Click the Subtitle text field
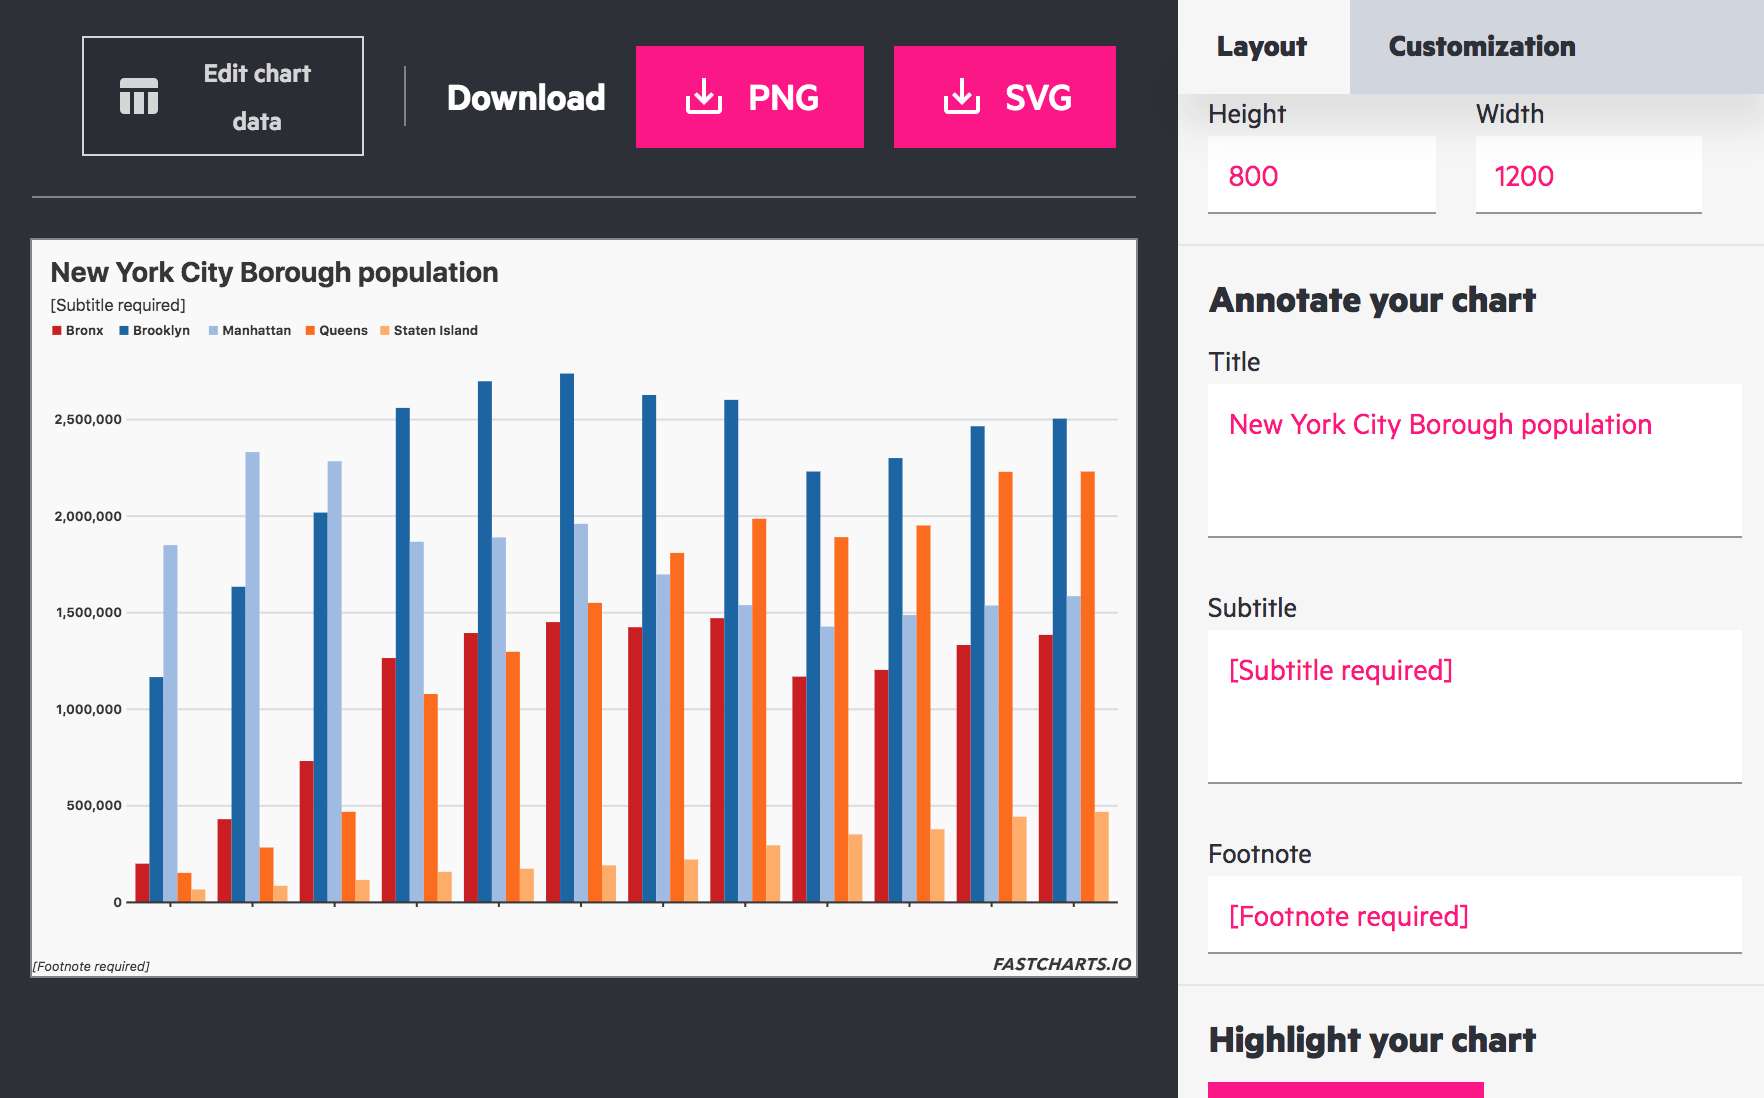 tap(1474, 705)
